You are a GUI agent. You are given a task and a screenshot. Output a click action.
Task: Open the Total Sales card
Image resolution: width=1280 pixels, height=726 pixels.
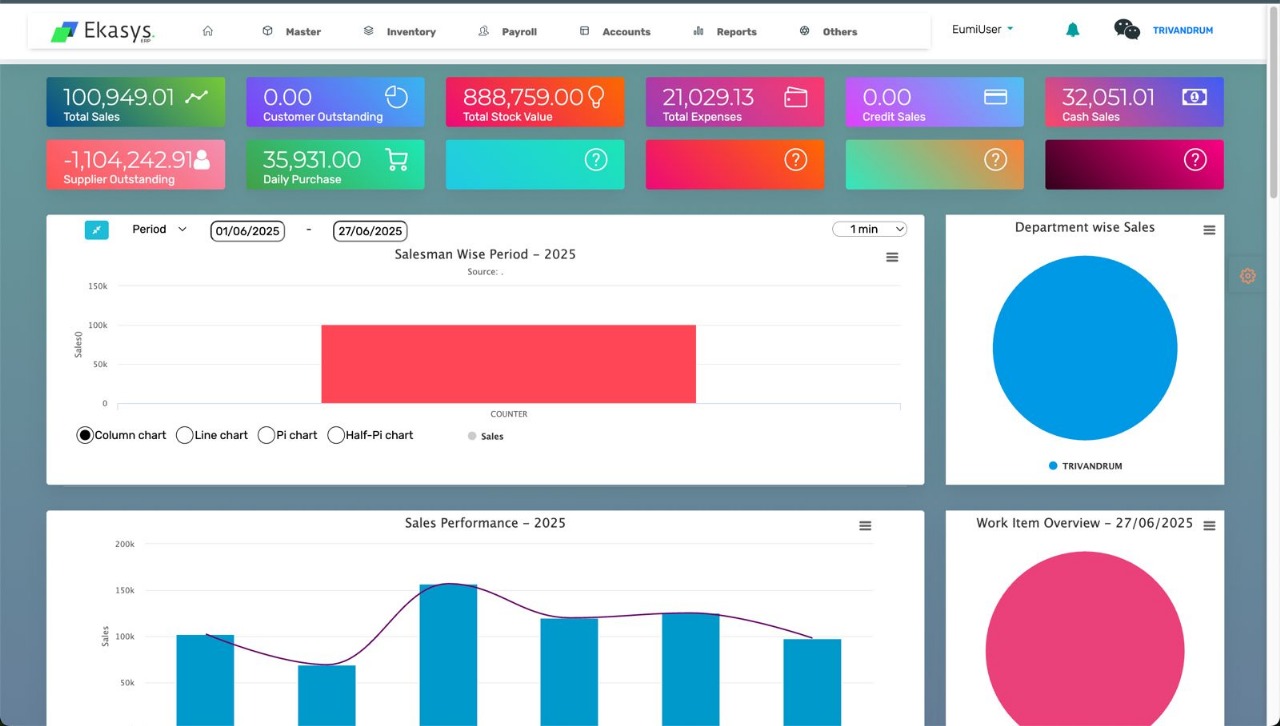click(x=136, y=102)
